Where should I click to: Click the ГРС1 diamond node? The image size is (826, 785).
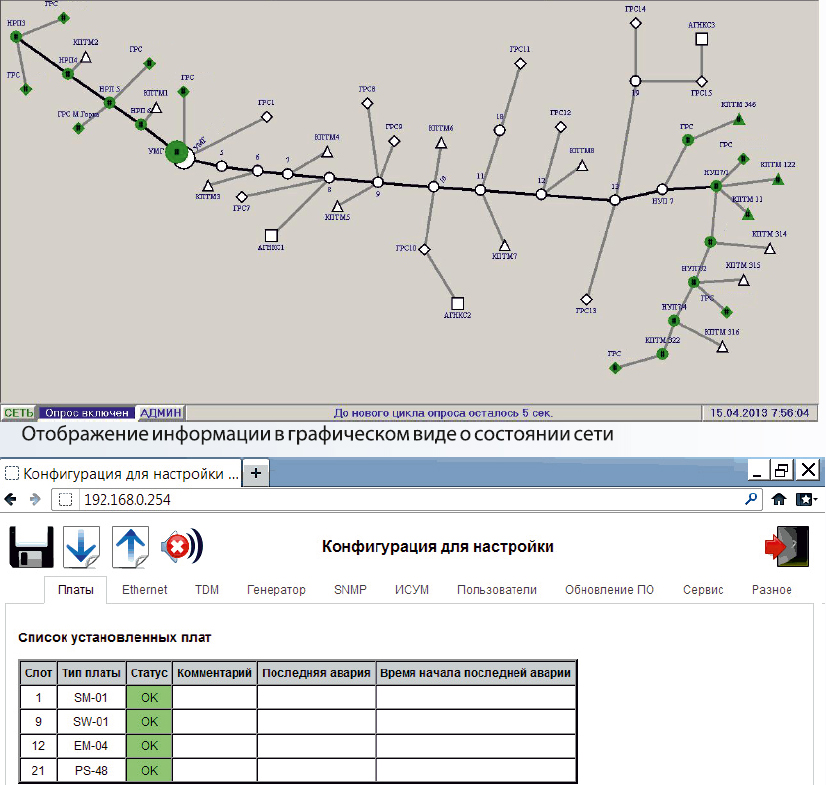click(267, 117)
